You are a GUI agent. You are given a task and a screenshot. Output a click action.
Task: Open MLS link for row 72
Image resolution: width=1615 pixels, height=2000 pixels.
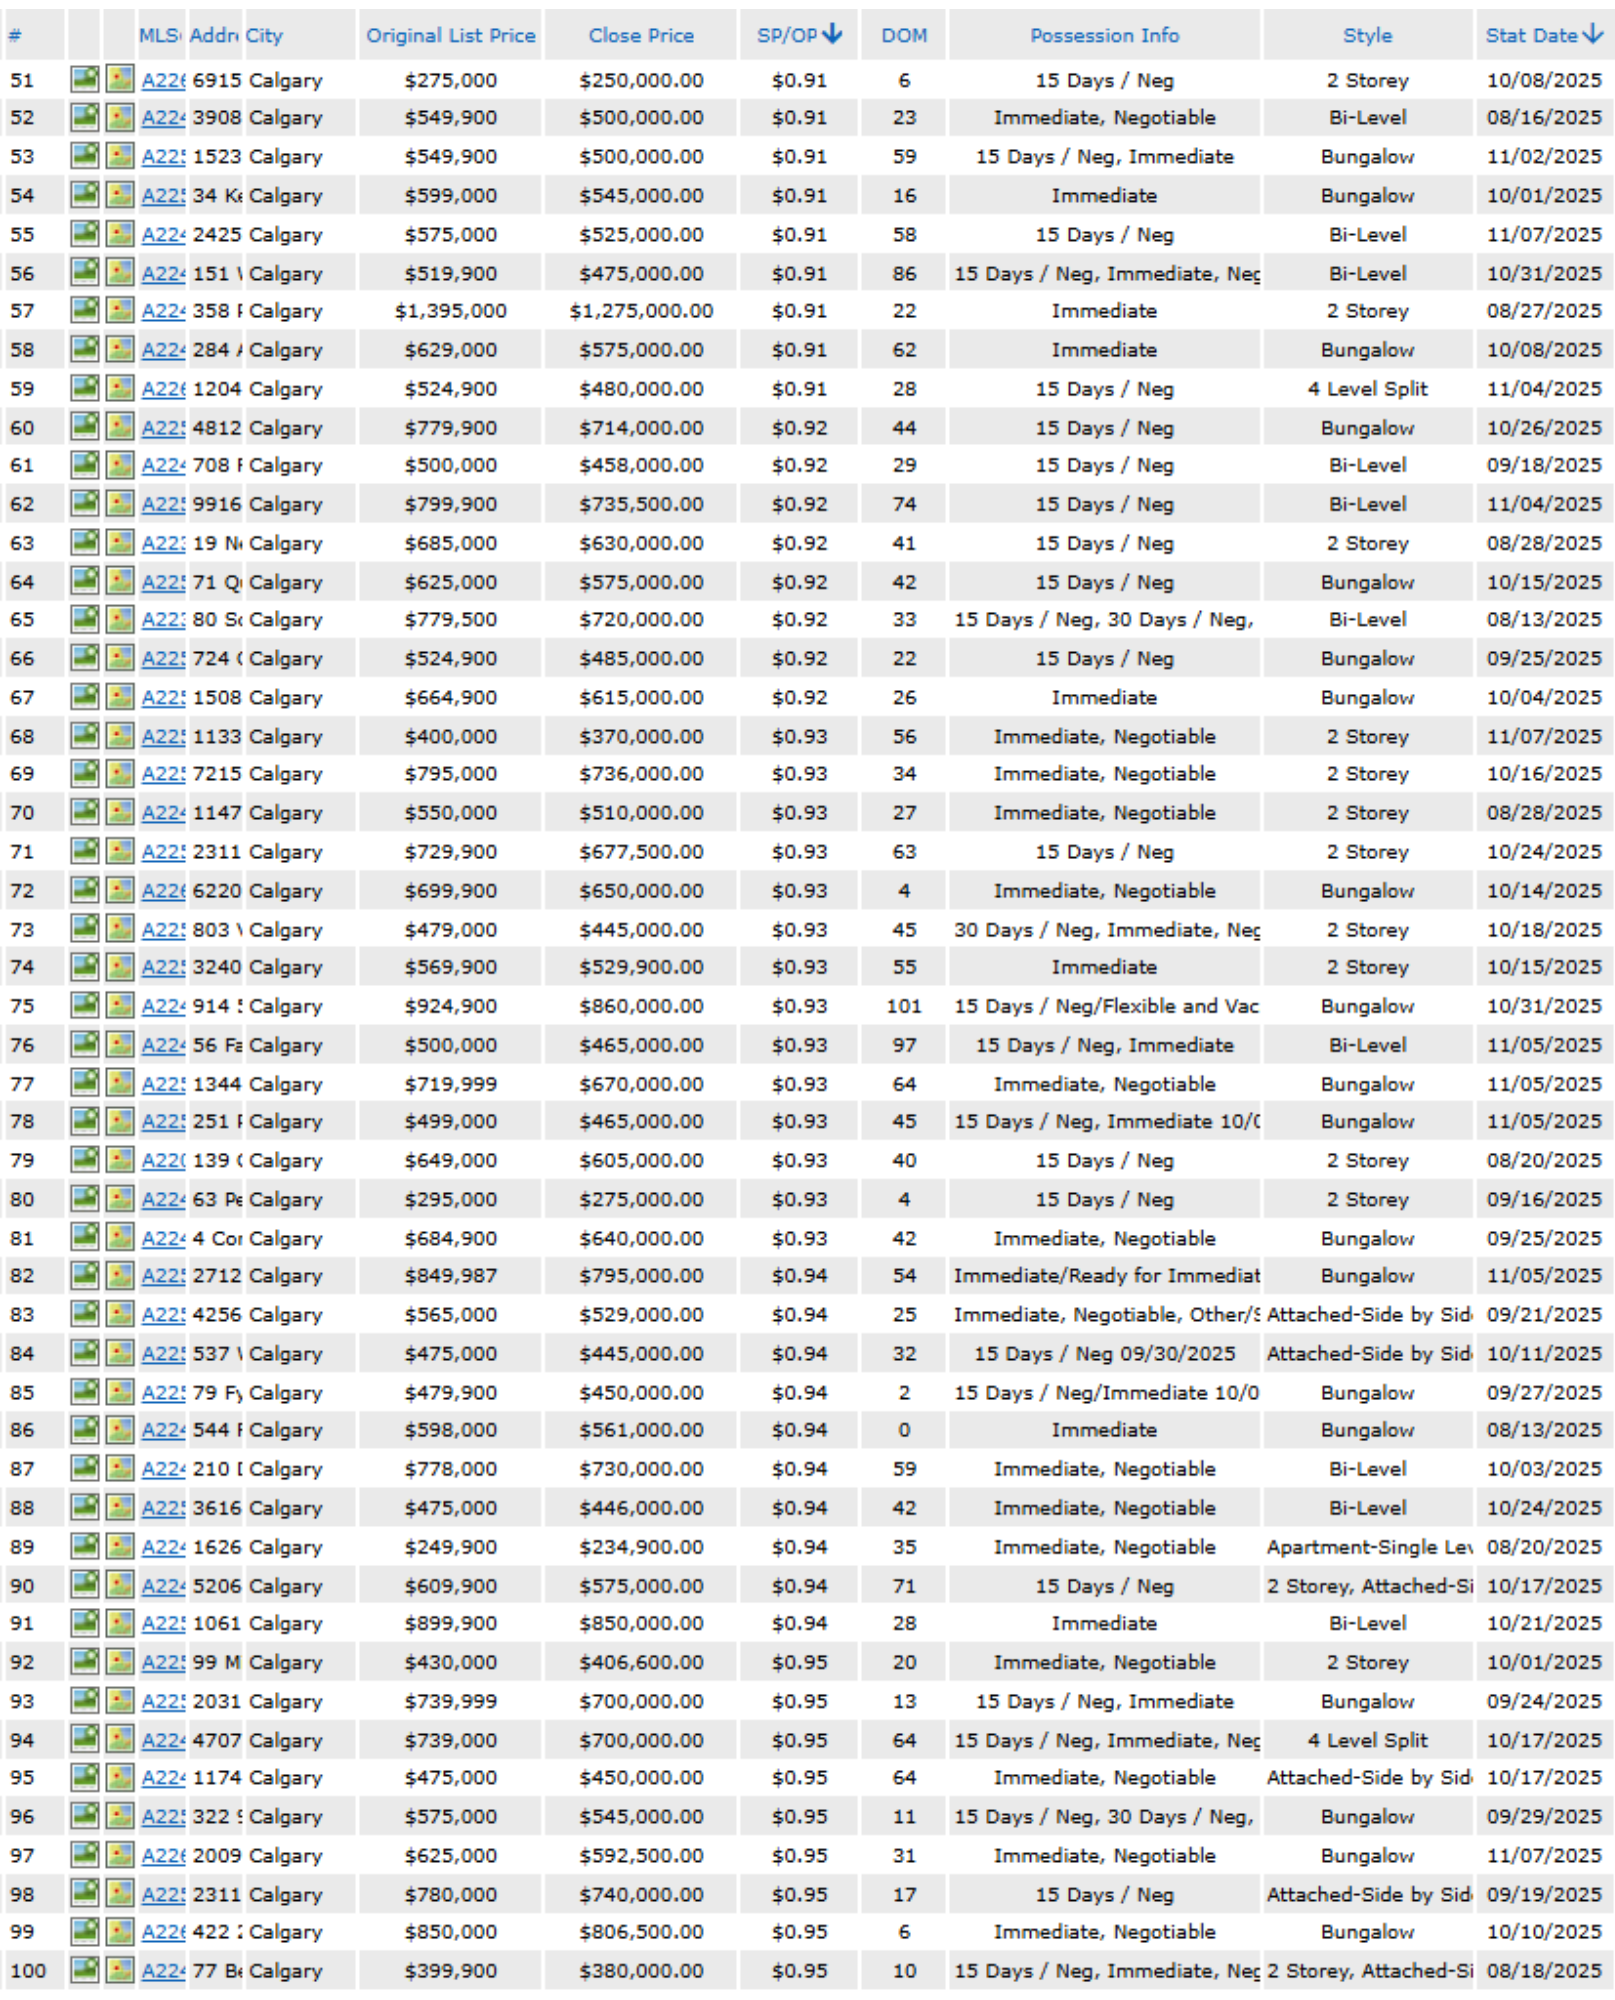click(163, 891)
